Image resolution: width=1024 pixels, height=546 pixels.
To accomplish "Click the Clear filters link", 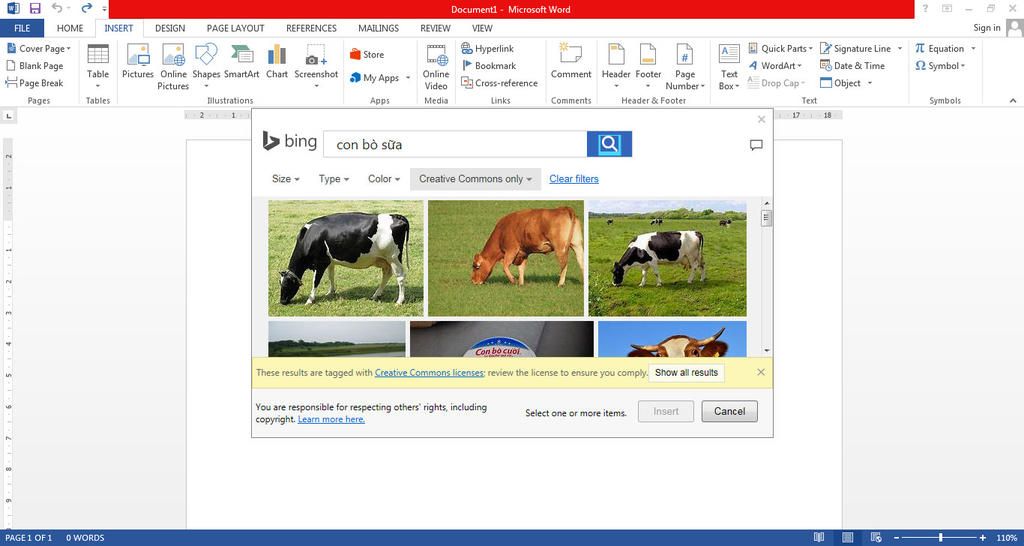I will coord(574,179).
